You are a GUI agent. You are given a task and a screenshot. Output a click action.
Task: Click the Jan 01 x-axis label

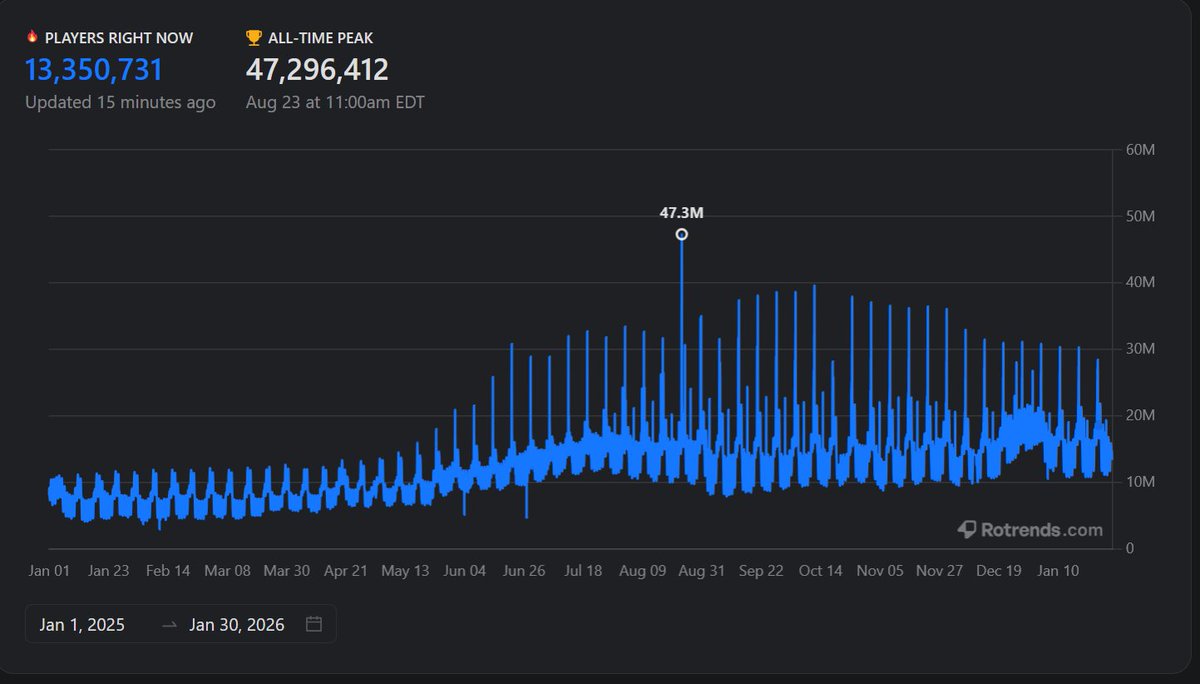coord(50,571)
